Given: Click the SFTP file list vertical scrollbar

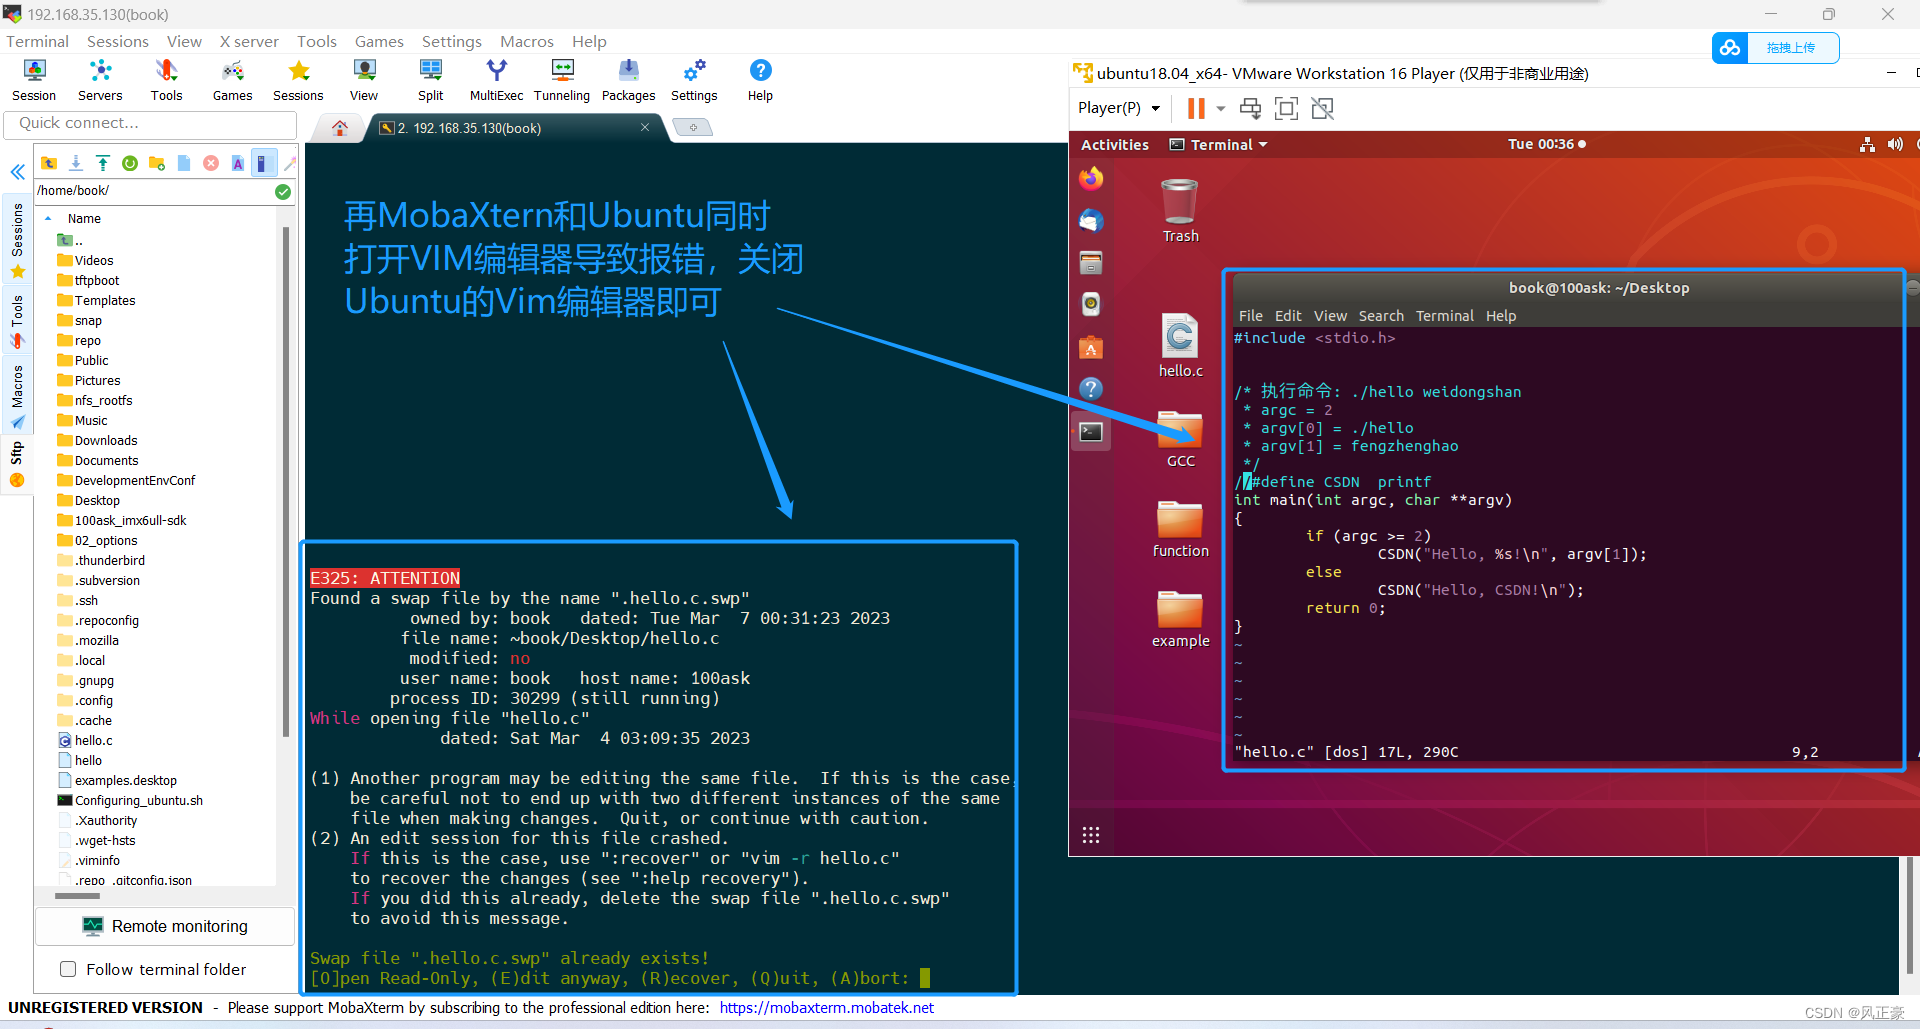Looking at the screenshot, I should pos(285,480).
